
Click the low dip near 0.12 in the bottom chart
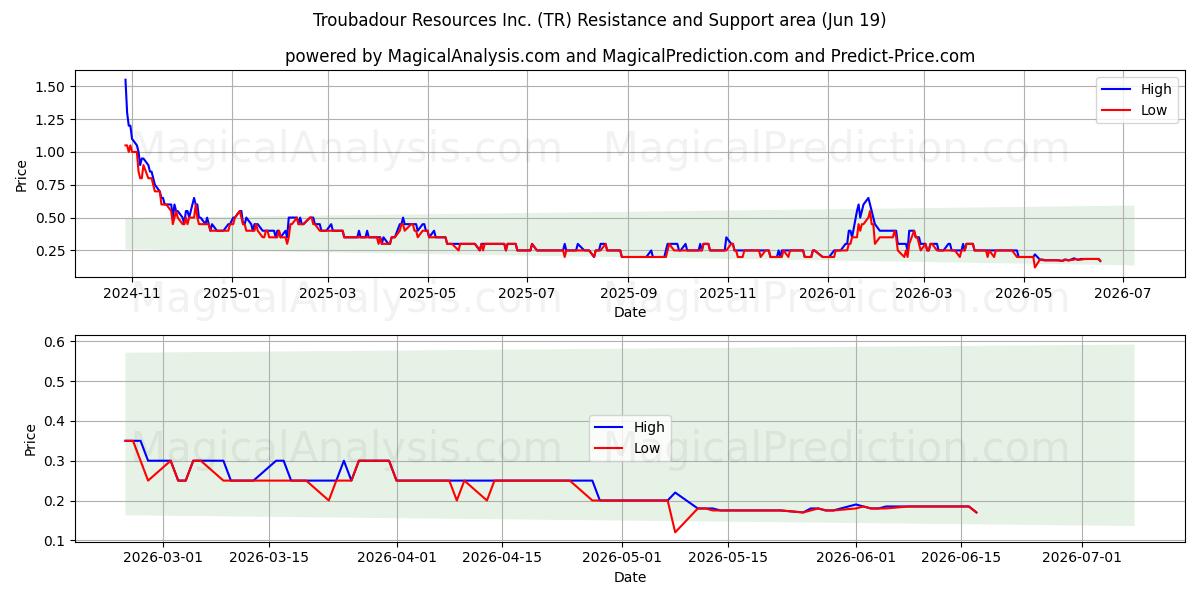pyautogui.click(x=675, y=531)
